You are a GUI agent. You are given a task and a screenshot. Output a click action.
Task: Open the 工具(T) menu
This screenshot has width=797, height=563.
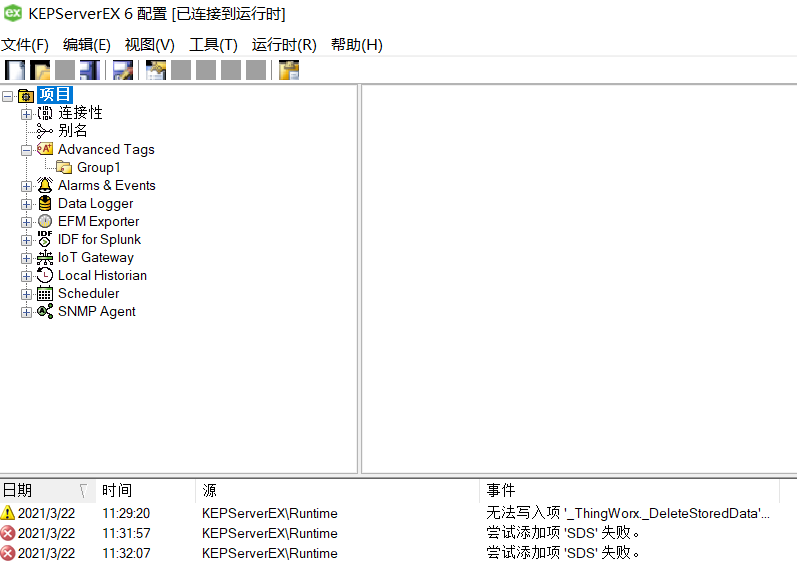click(213, 45)
